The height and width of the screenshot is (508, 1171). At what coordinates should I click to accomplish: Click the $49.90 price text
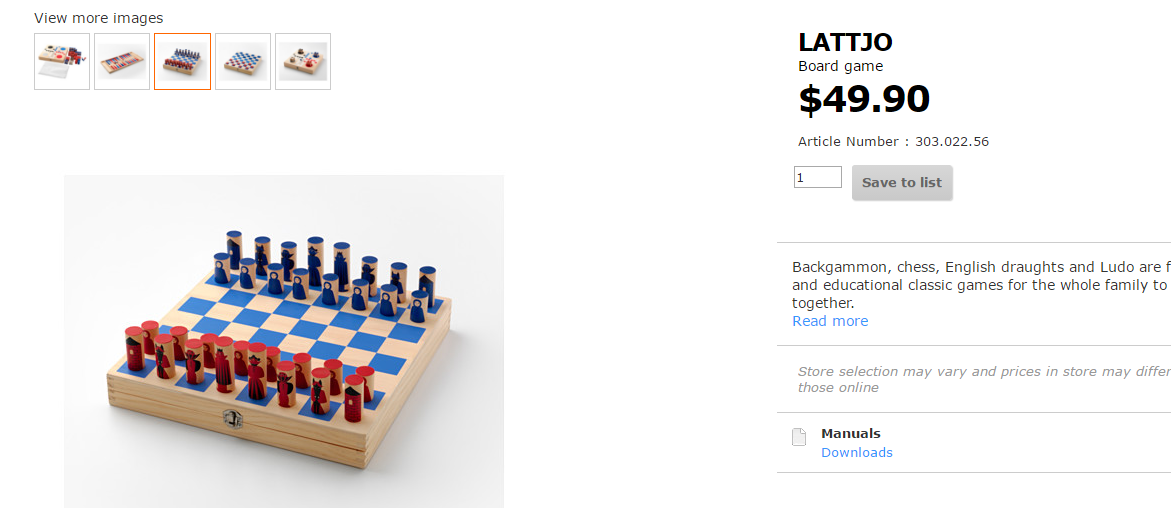point(864,99)
